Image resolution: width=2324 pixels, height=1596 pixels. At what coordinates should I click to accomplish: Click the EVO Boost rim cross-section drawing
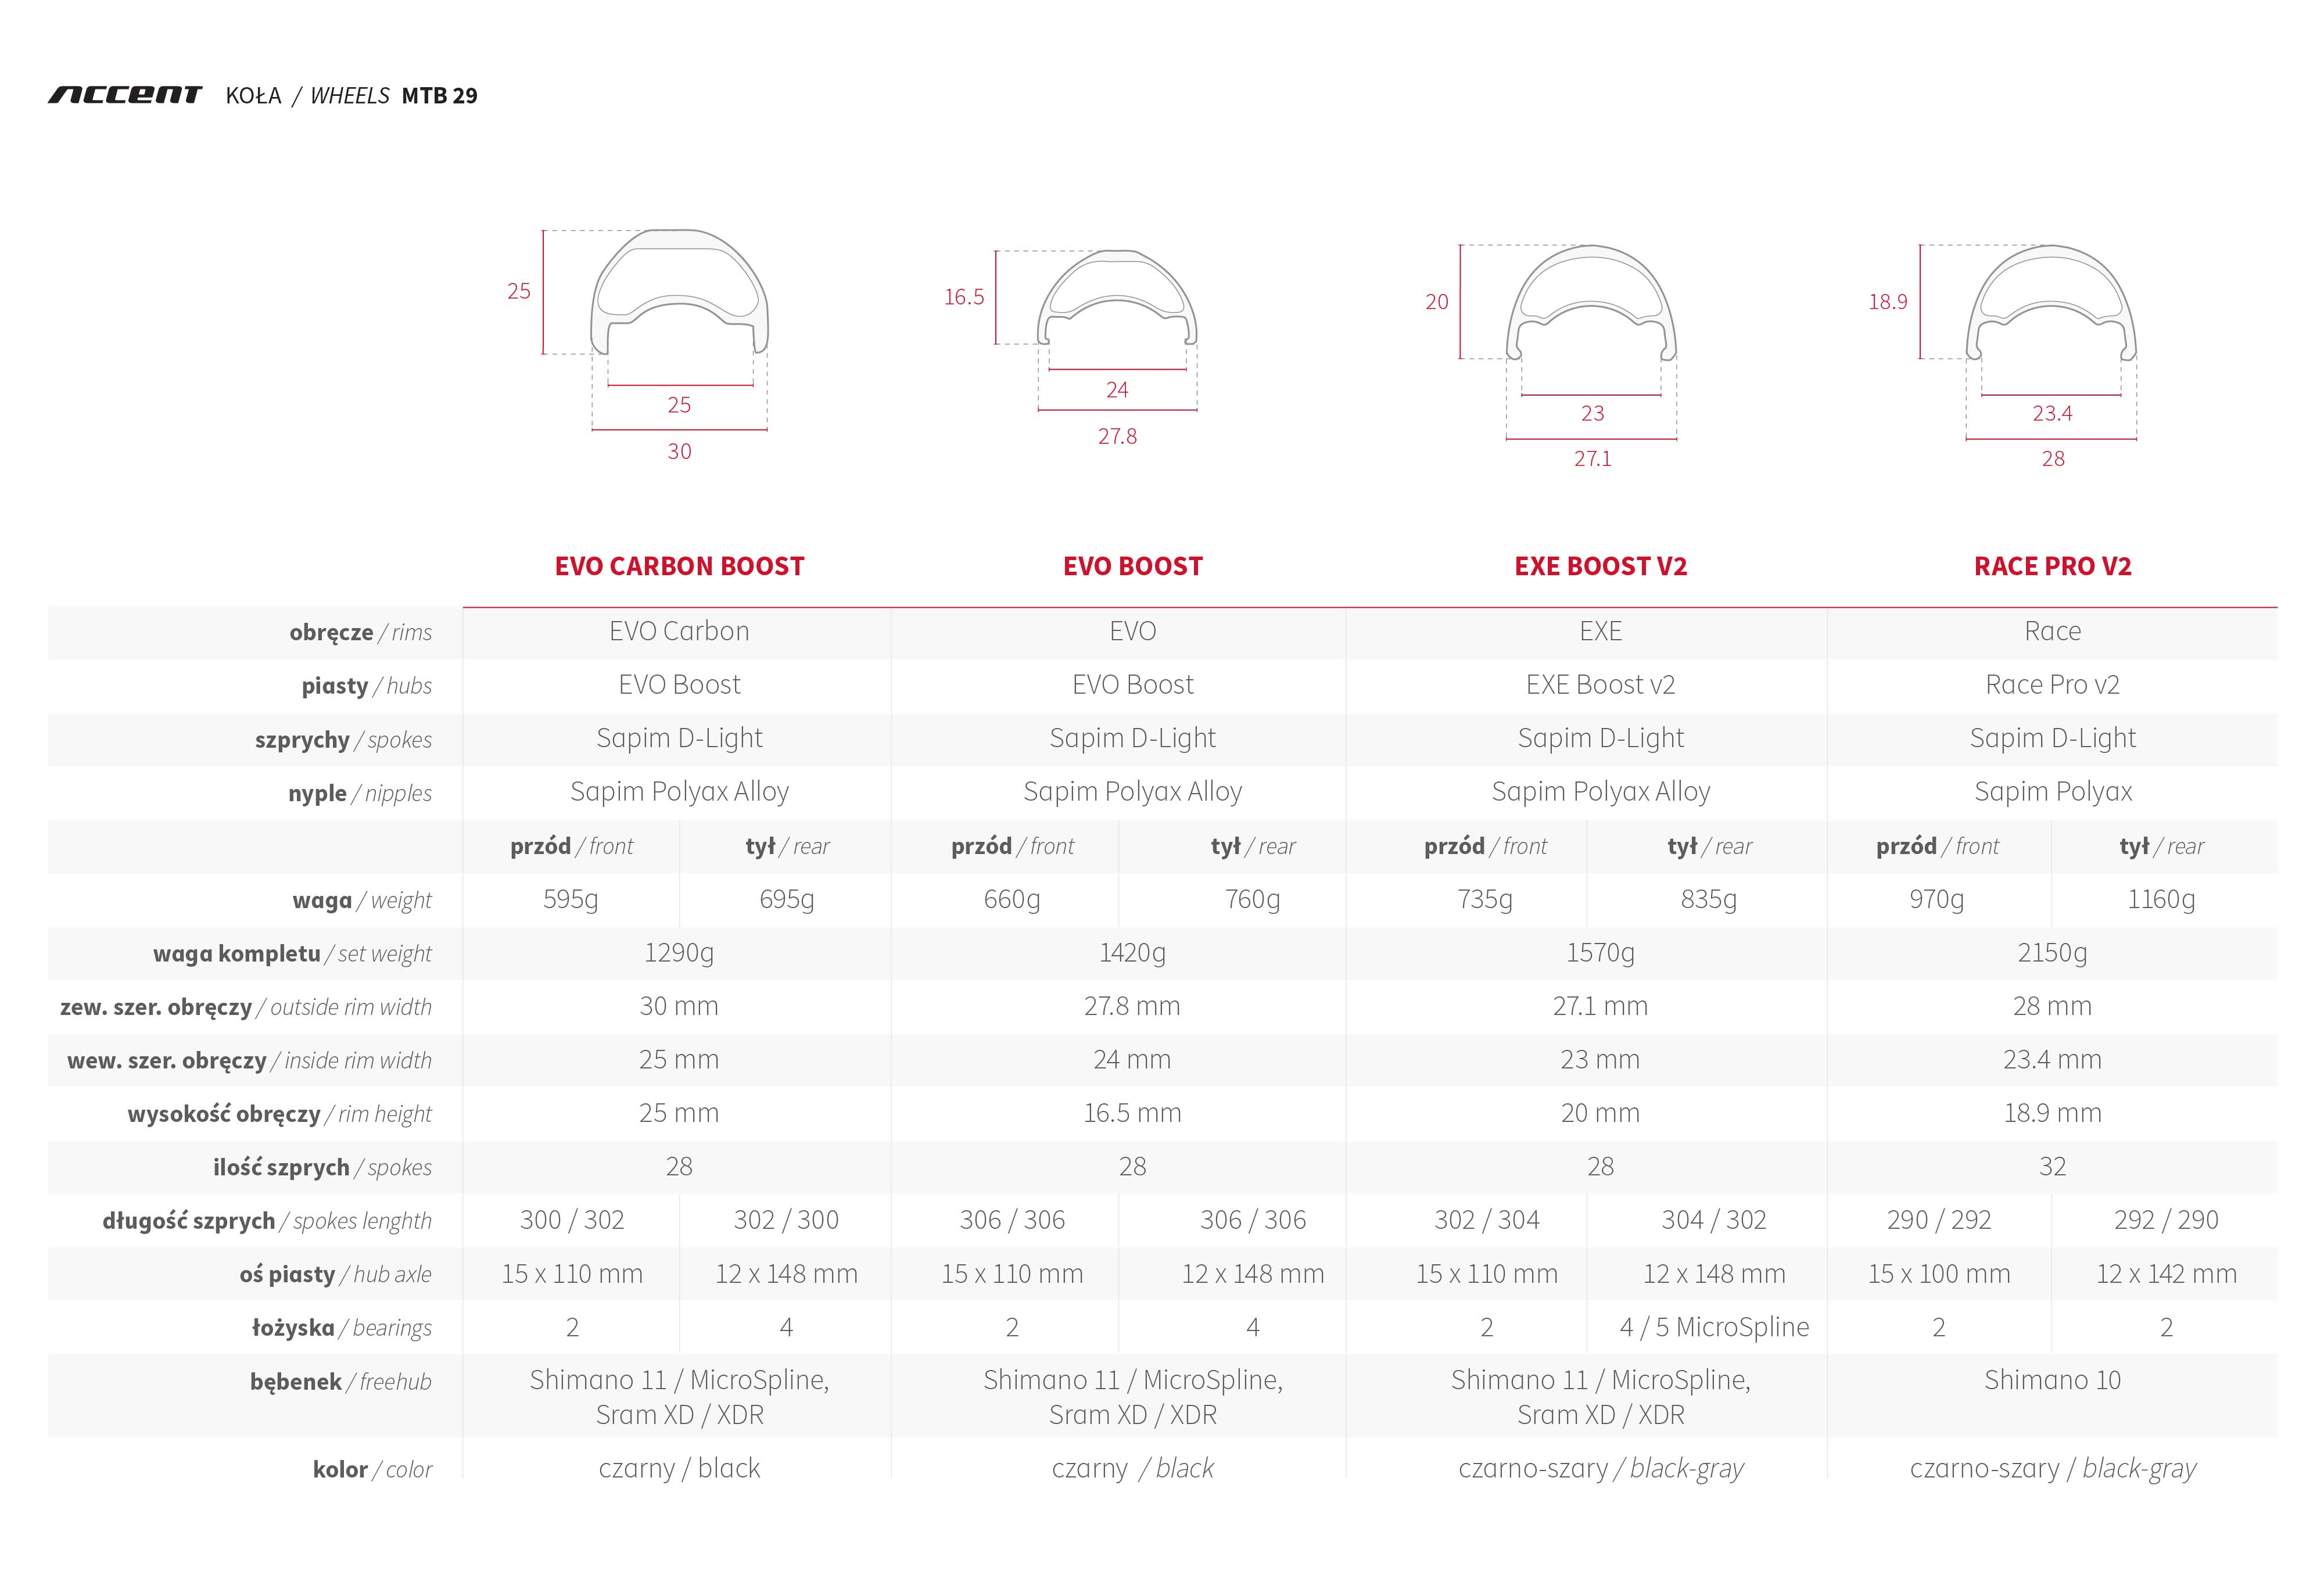[x=1117, y=299]
